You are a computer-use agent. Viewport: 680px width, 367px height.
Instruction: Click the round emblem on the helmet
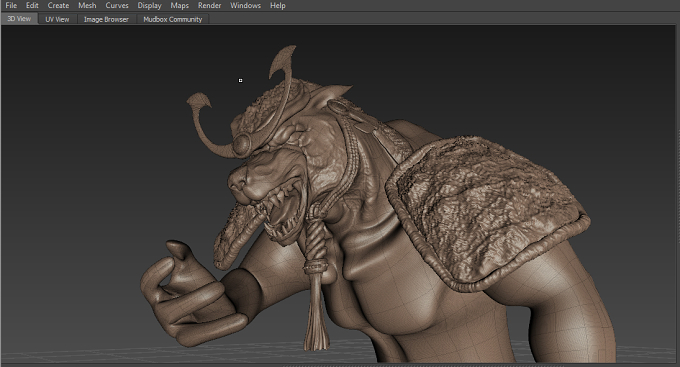242,144
